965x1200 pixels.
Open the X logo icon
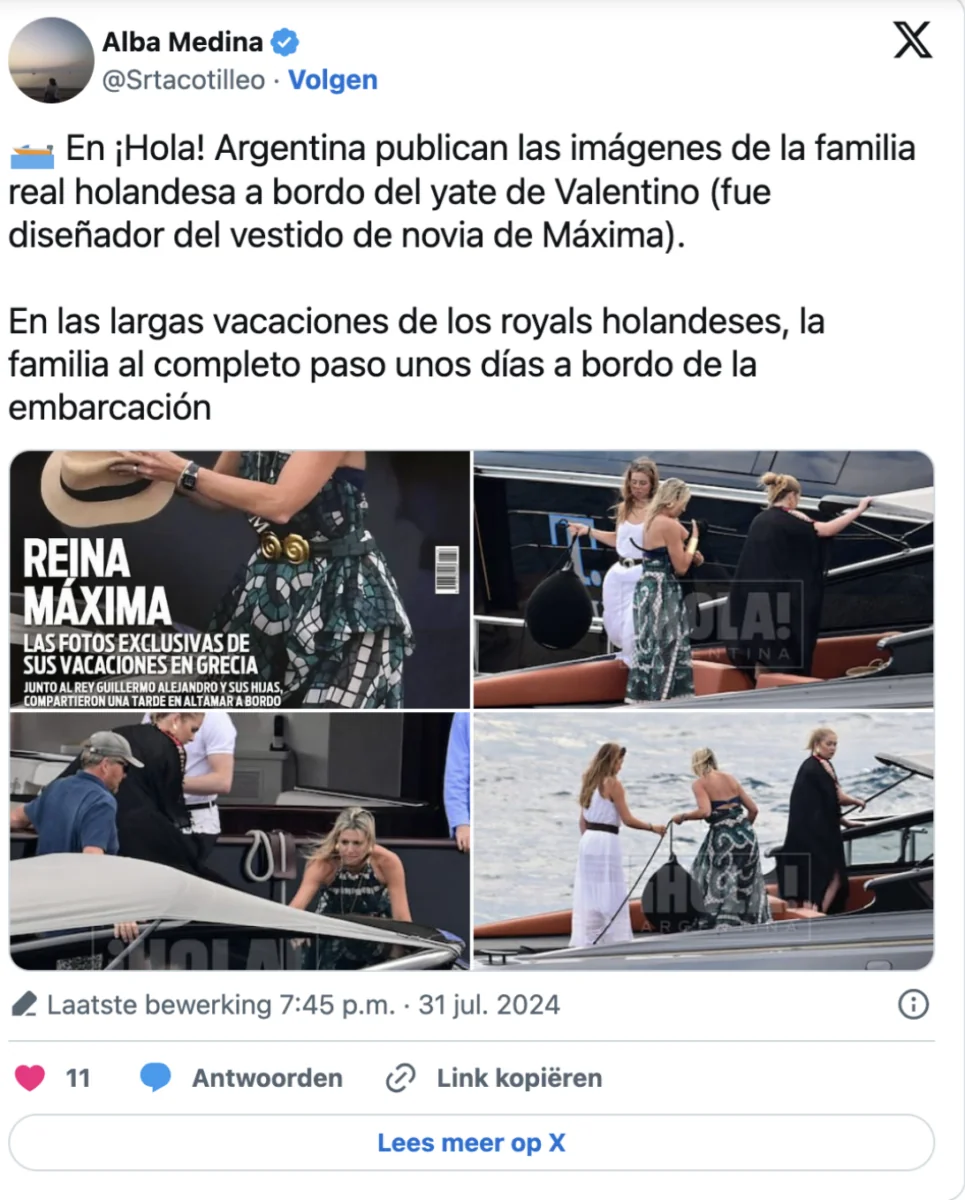[x=911, y=40]
